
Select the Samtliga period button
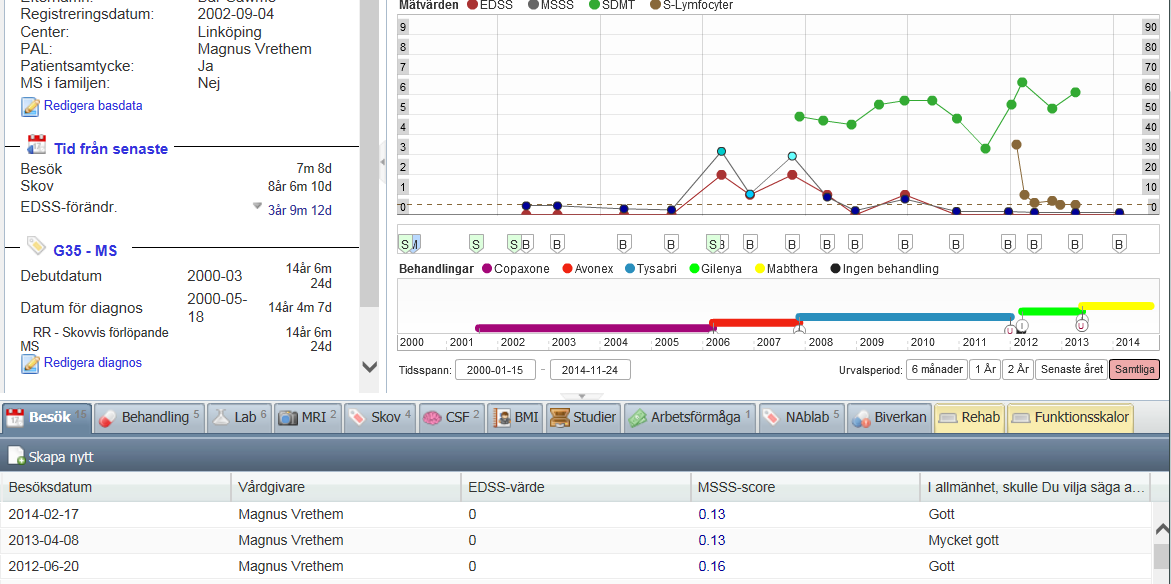(x=1134, y=370)
